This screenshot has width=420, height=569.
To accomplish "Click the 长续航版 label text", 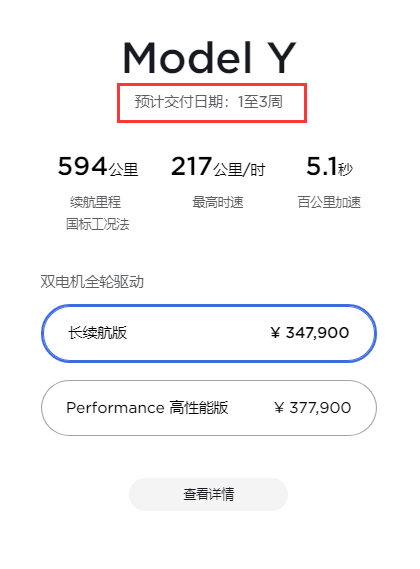I will pyautogui.click(x=98, y=332).
